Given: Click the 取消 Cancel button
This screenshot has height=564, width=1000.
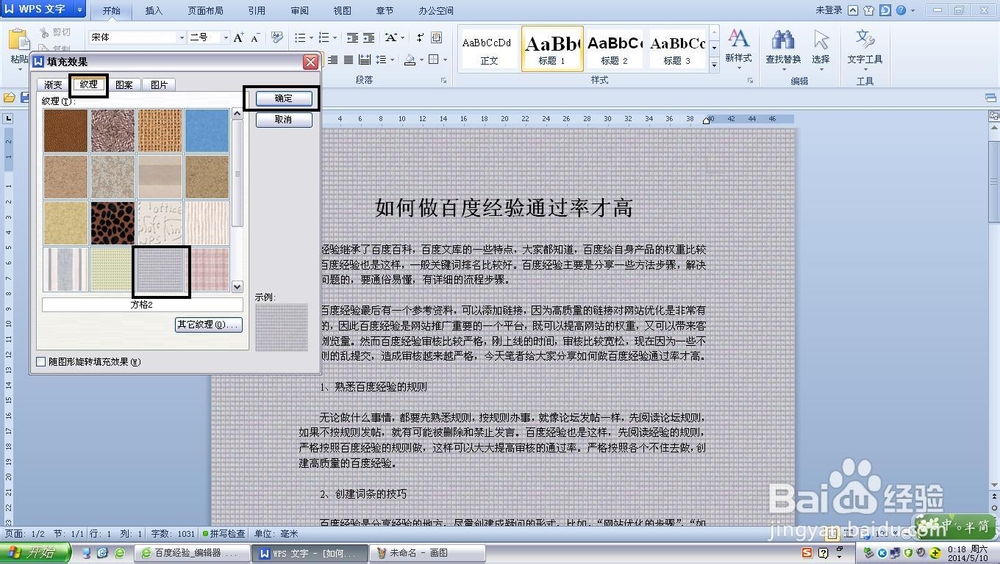Looking at the screenshot, I should (x=284, y=120).
